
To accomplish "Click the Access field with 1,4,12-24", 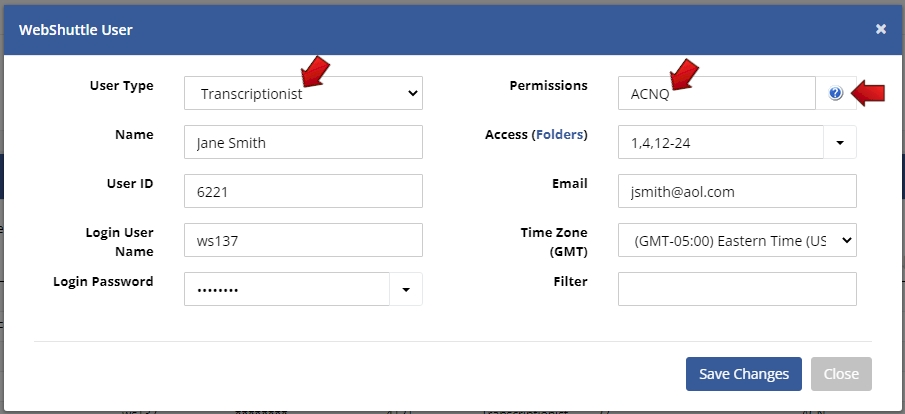I will point(720,142).
